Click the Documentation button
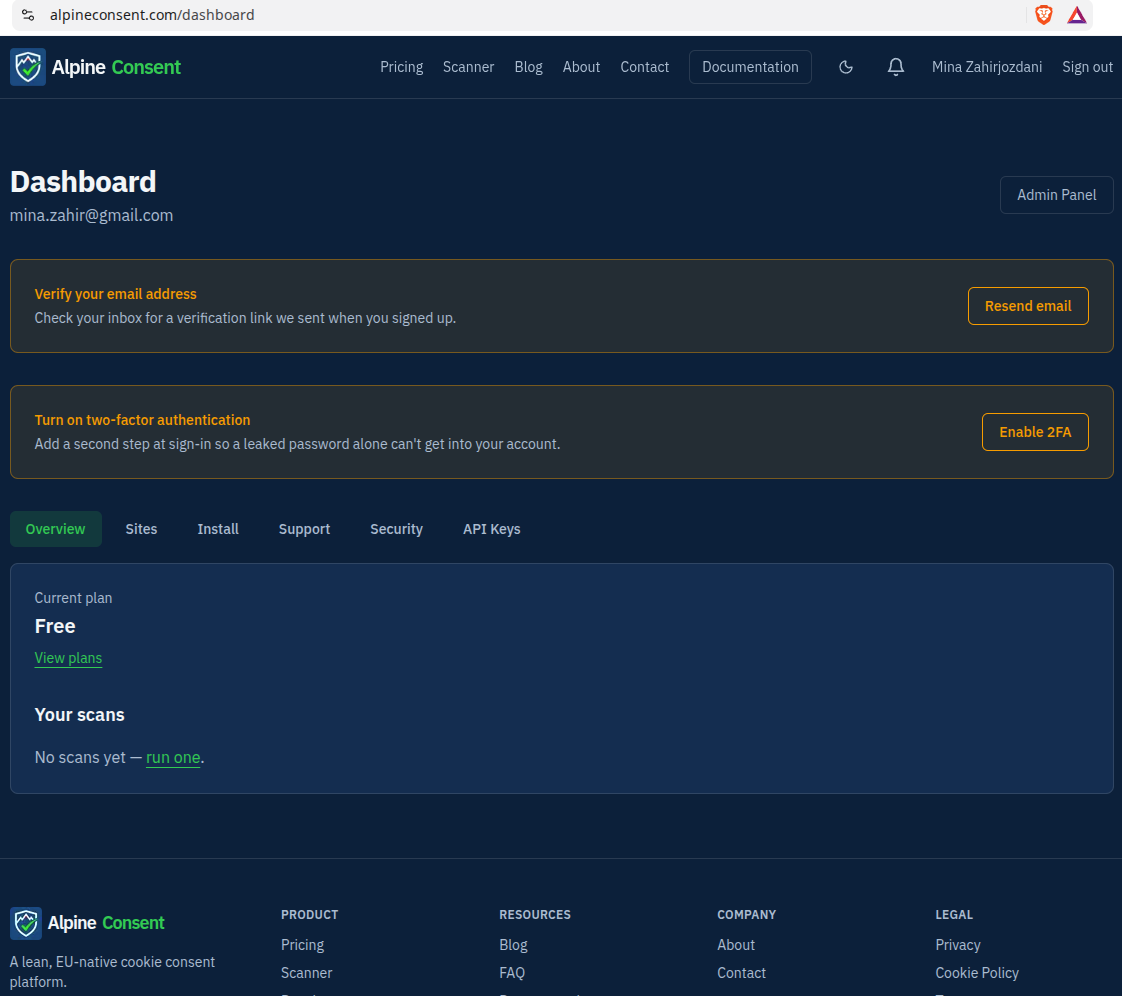 point(750,67)
